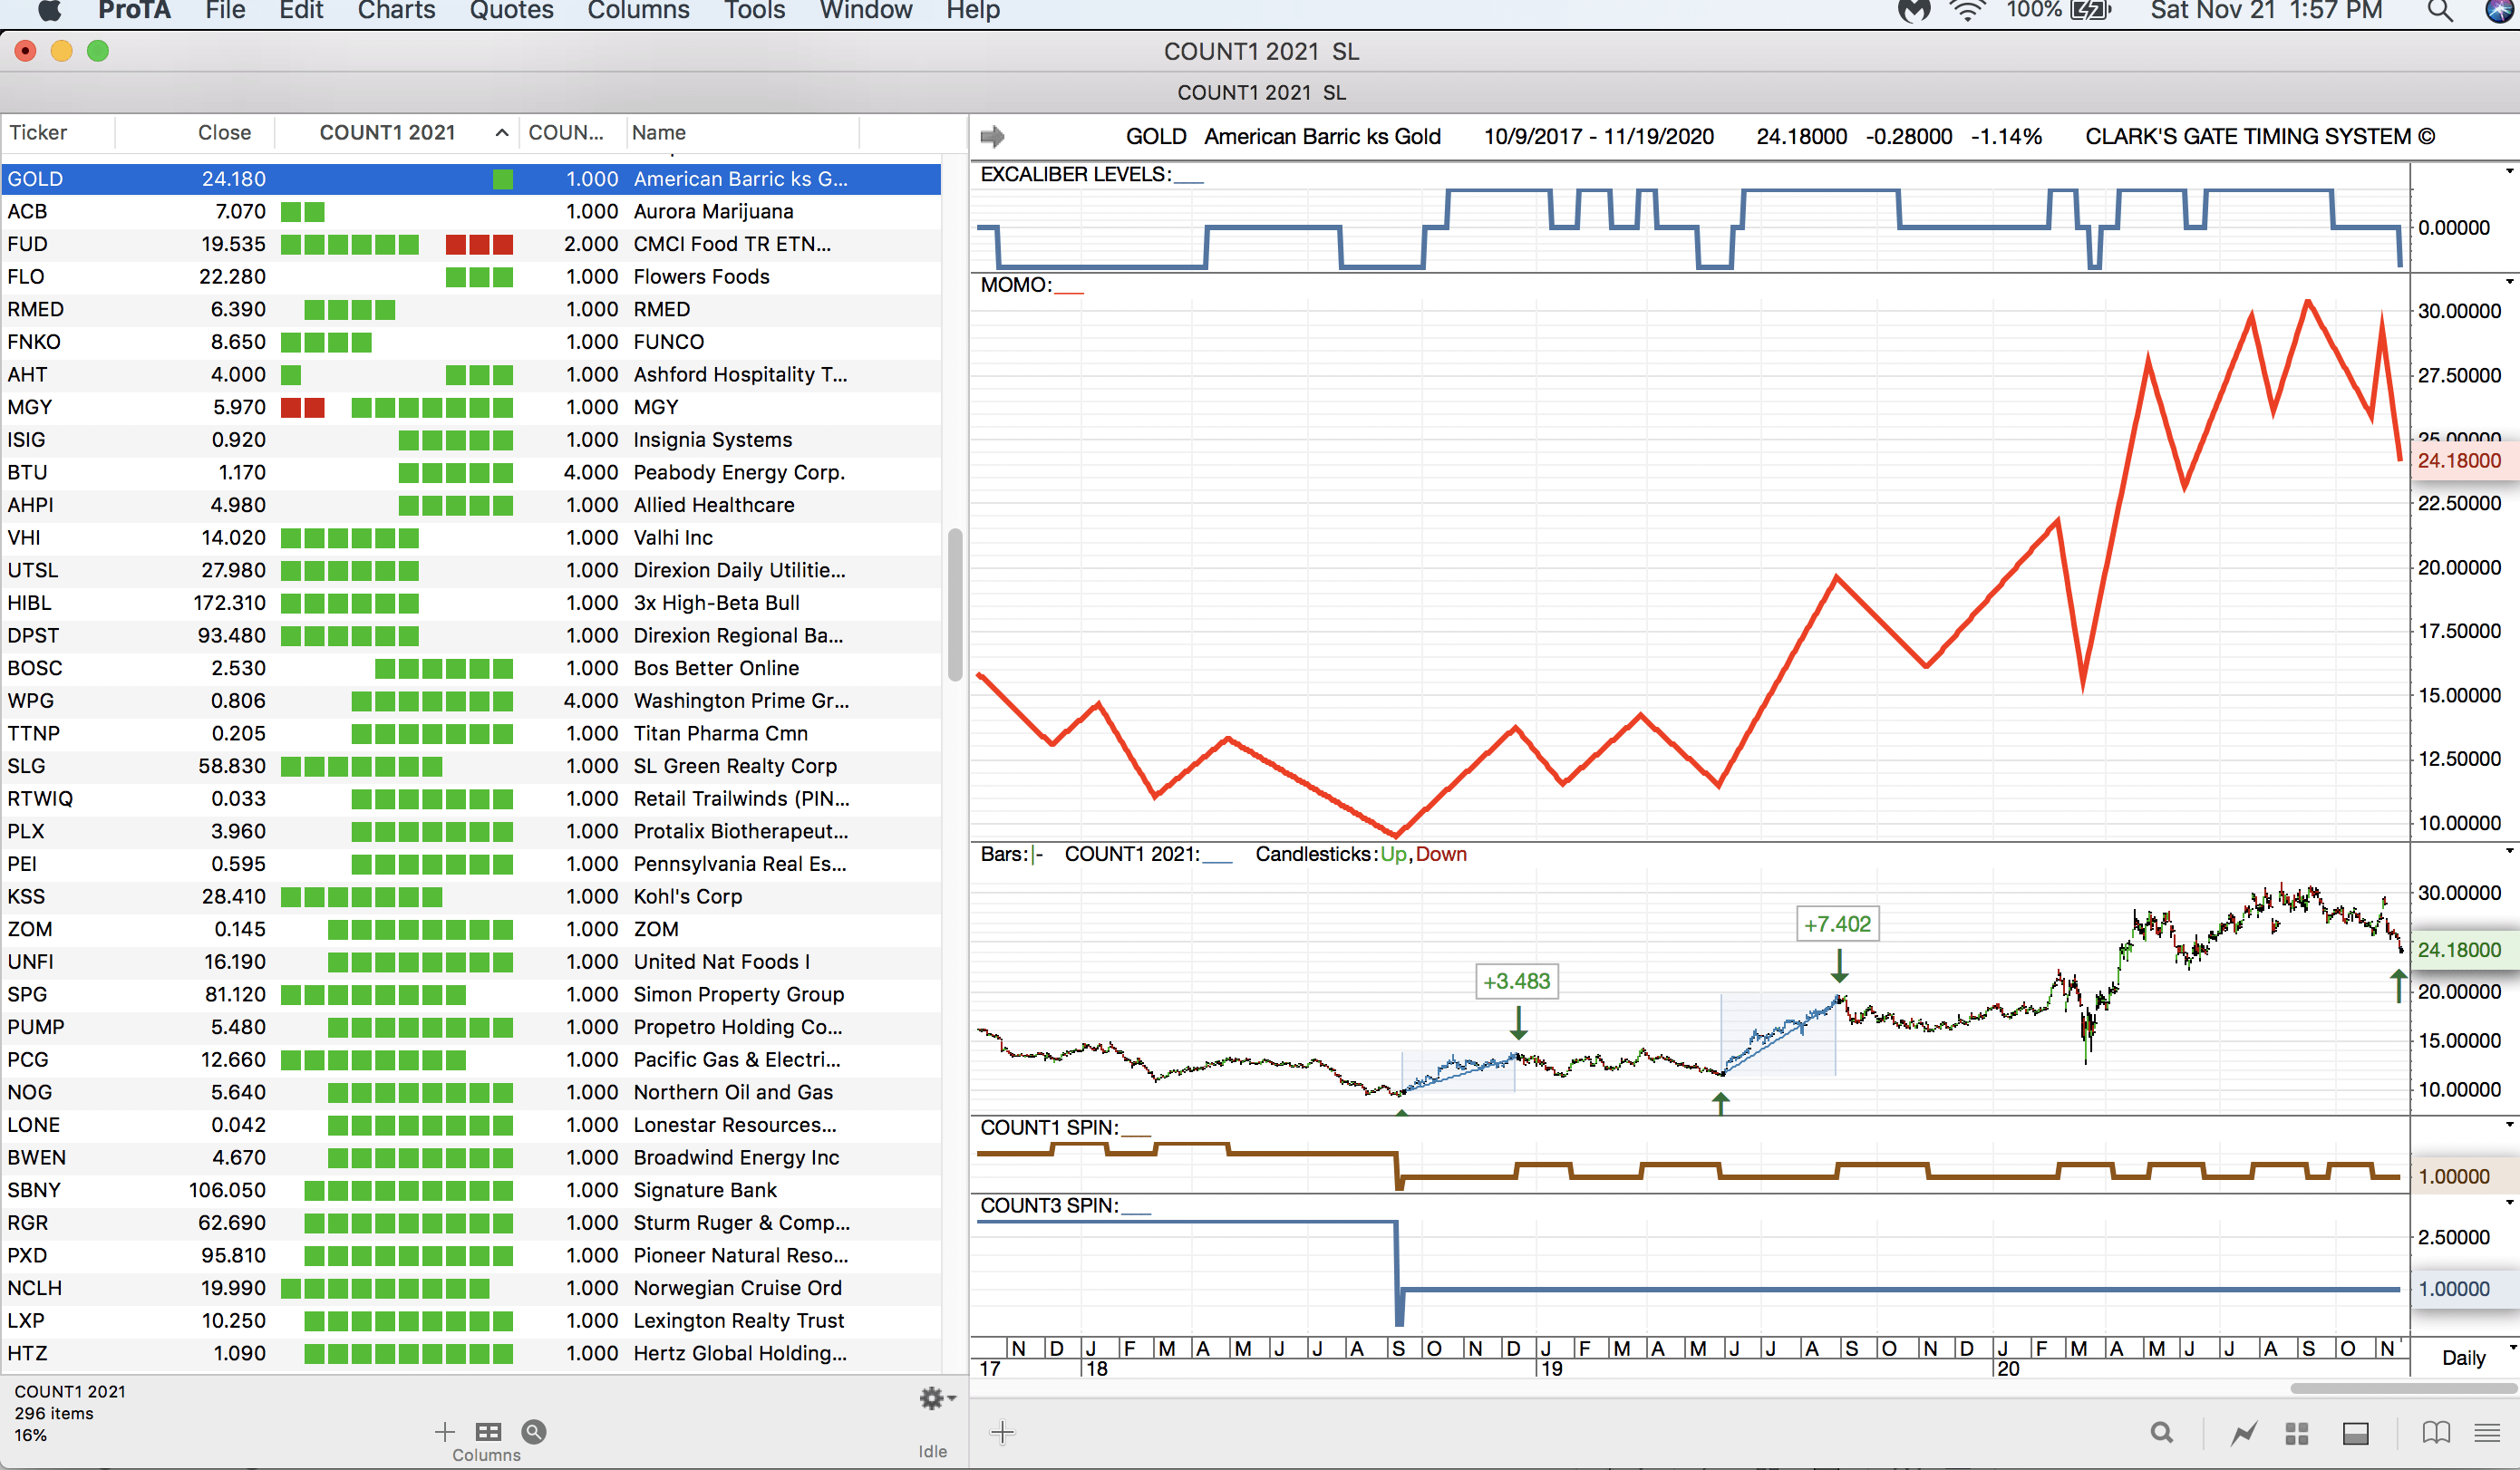Expand the MOMO pane options arrow
The image size is (2520, 1470).
click(2508, 282)
